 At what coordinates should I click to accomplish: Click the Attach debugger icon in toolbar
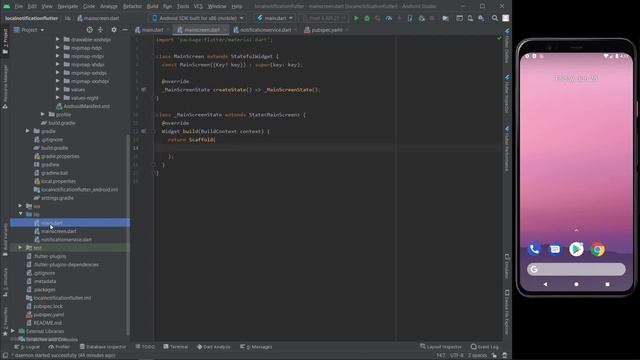tap(421, 18)
